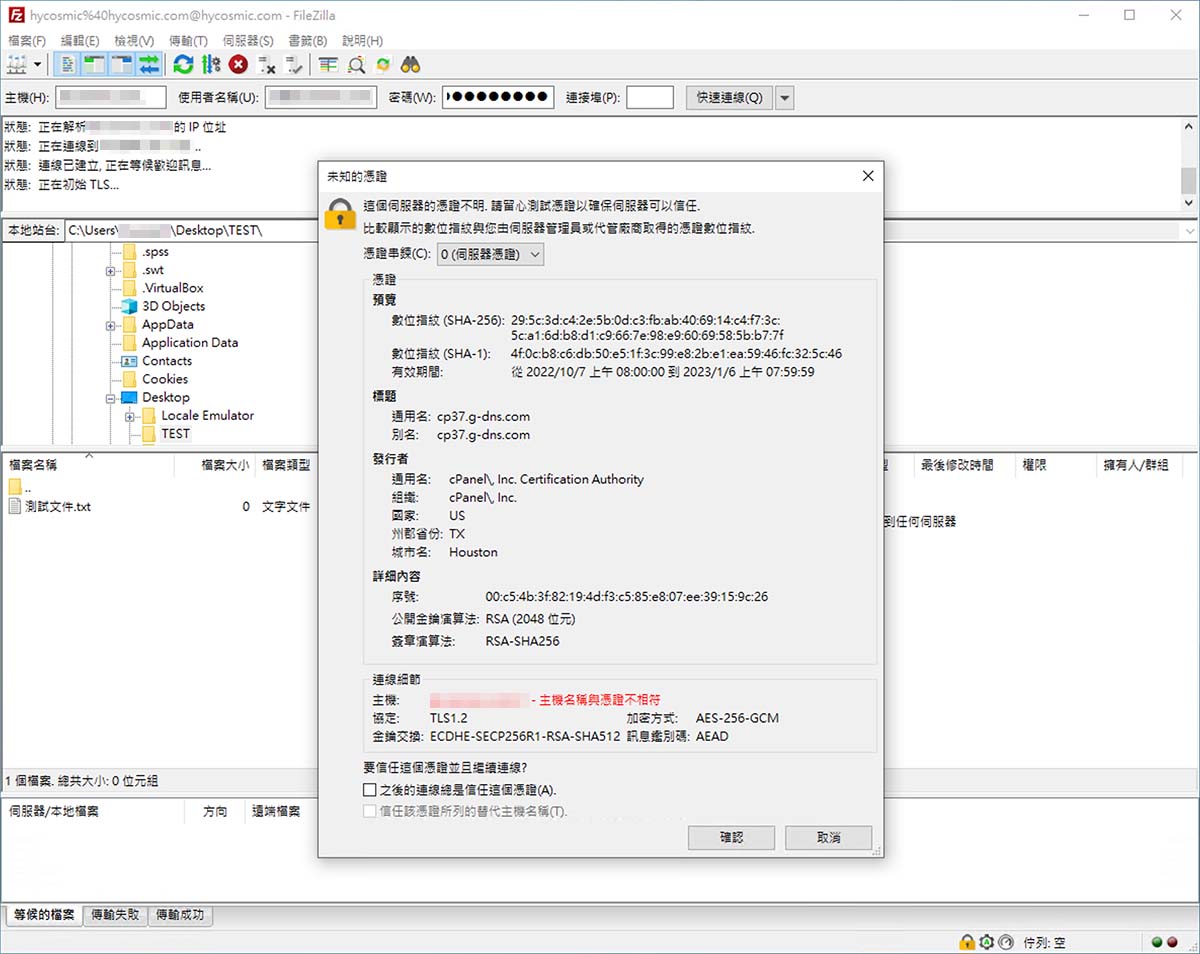Click the message log vertical scrollbar
This screenshot has height=954, width=1200.
coord(1188,164)
